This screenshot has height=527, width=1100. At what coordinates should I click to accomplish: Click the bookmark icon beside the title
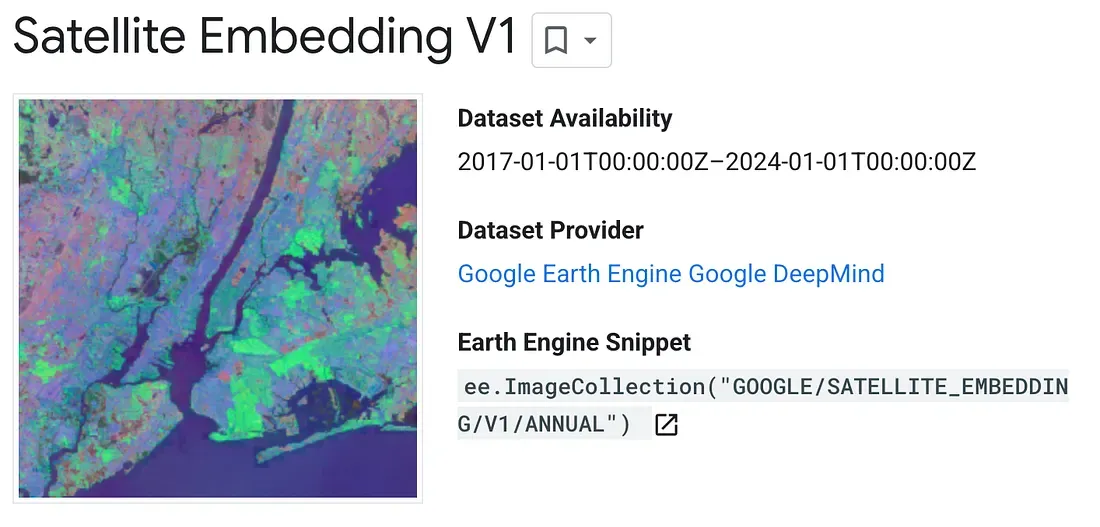click(556, 41)
